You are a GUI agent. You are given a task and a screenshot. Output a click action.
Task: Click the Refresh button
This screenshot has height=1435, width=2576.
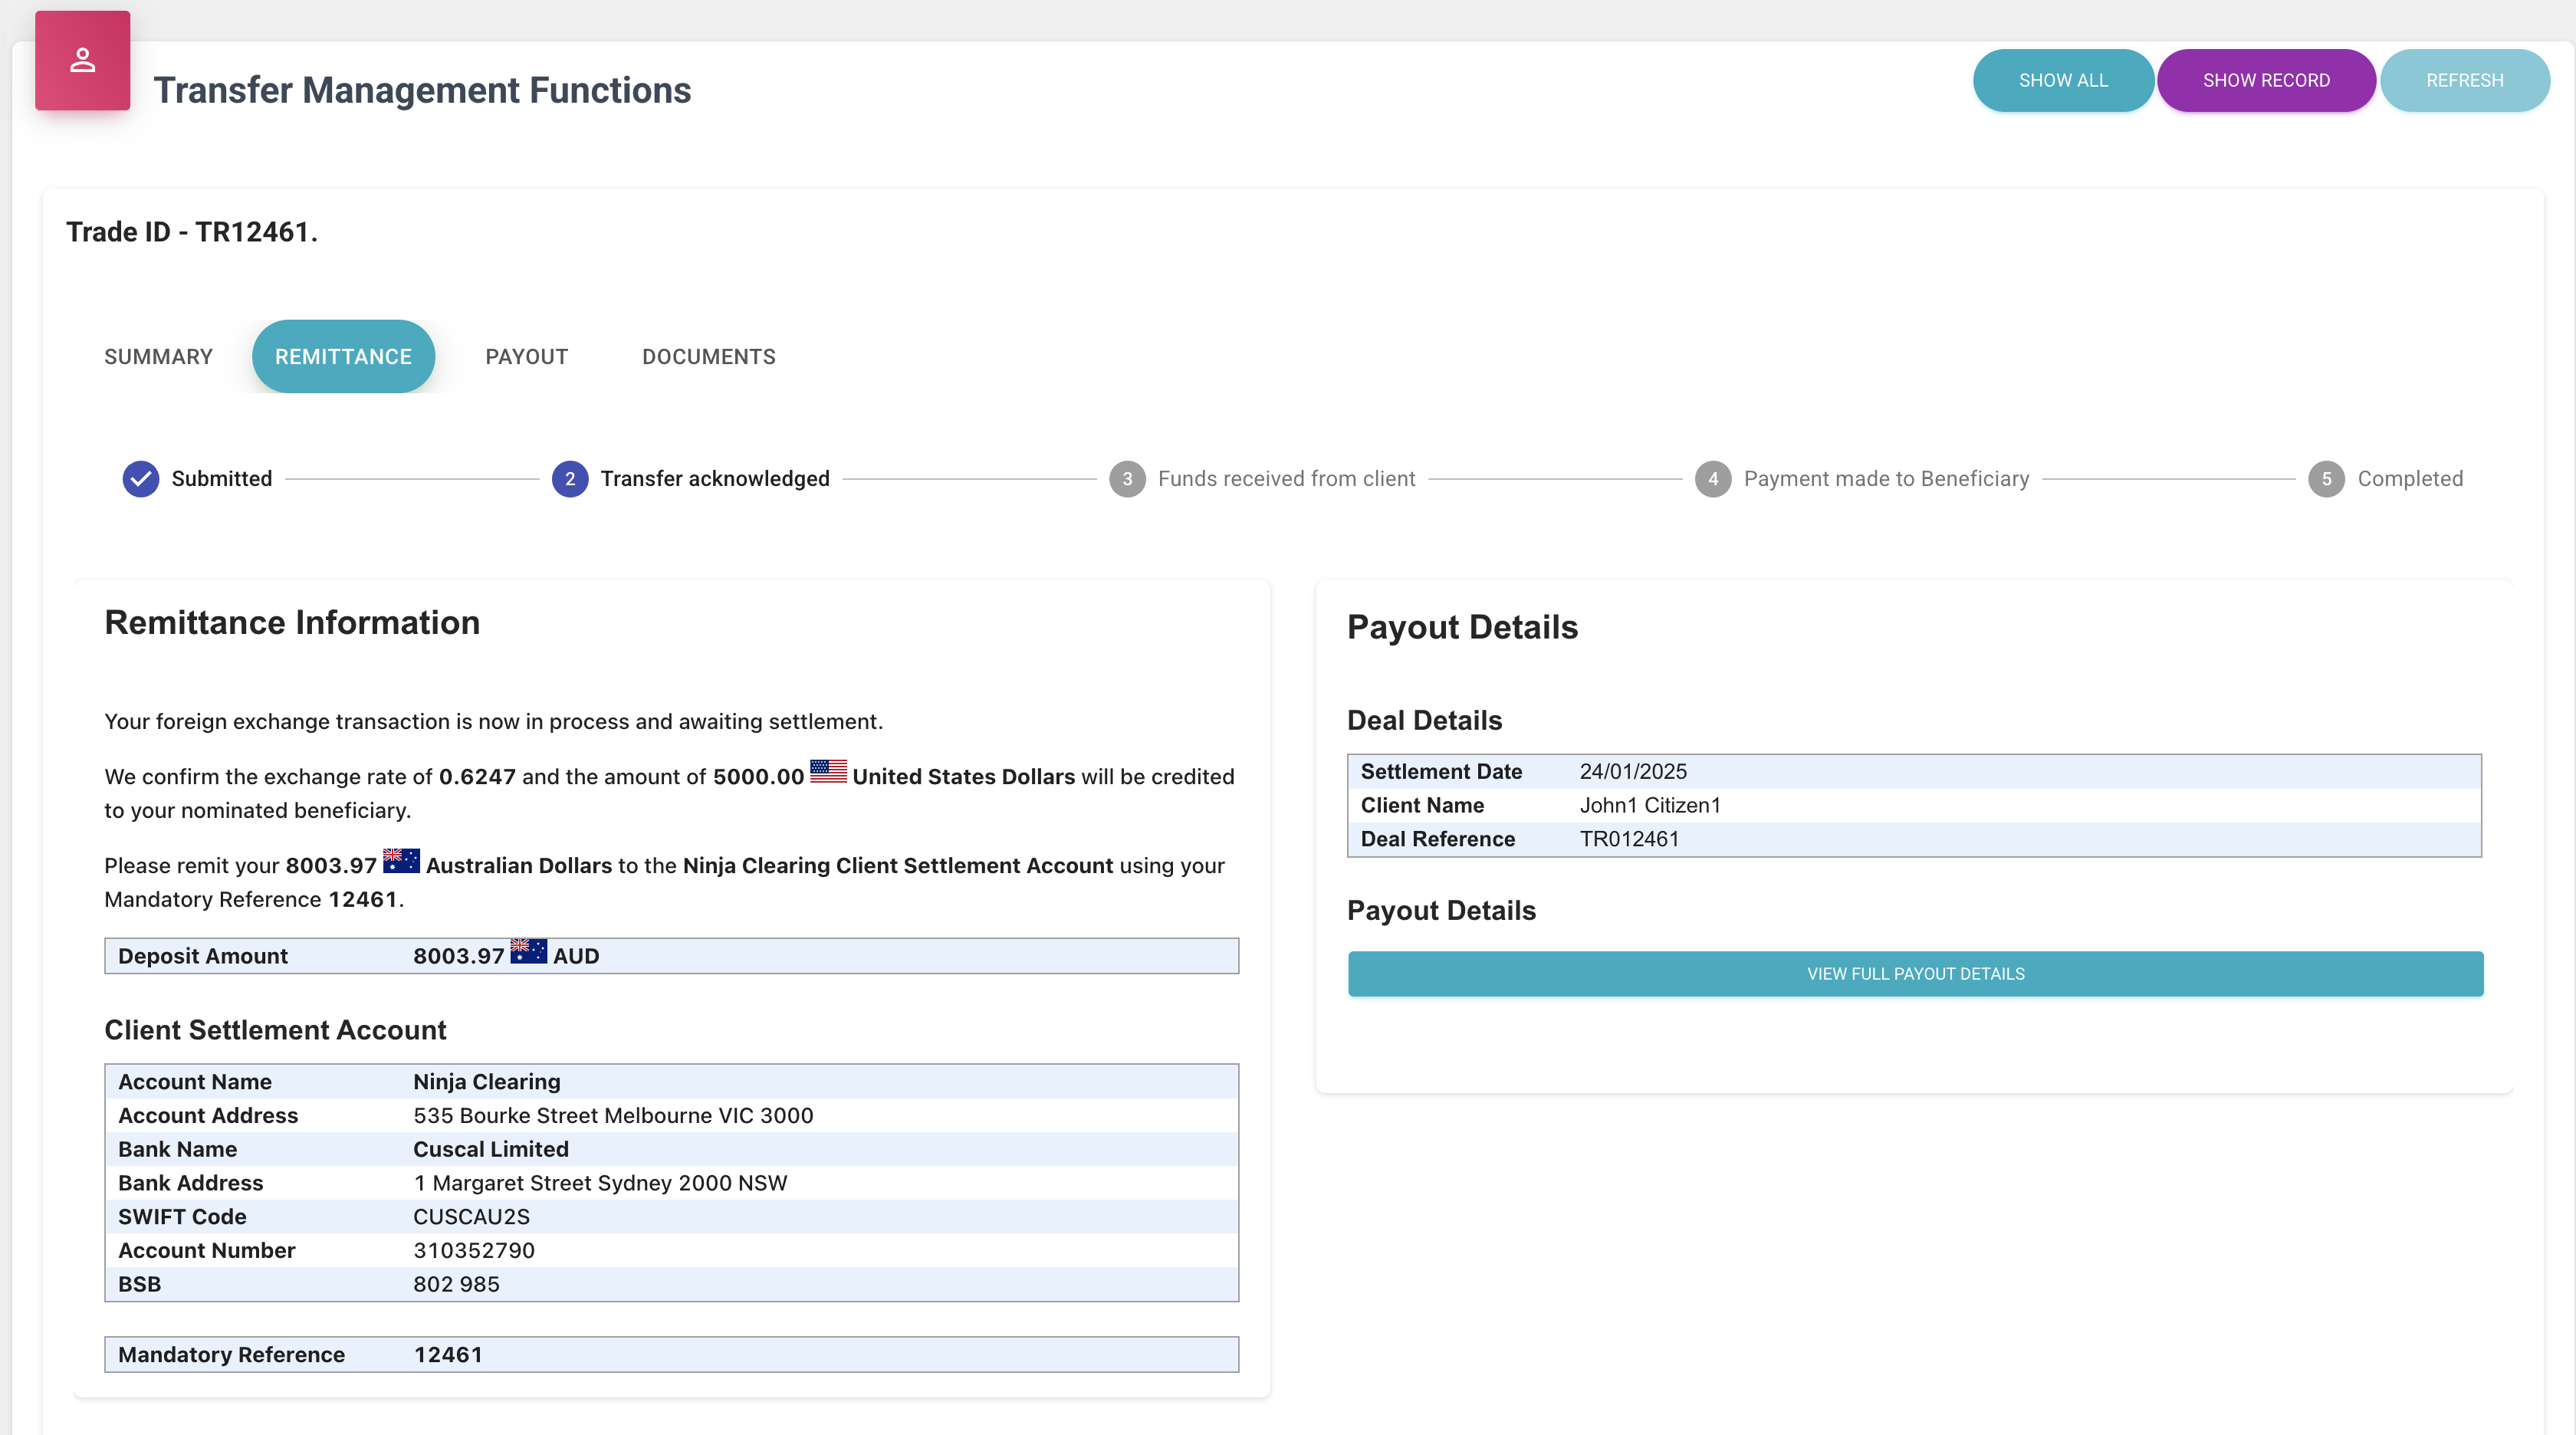(x=2464, y=80)
